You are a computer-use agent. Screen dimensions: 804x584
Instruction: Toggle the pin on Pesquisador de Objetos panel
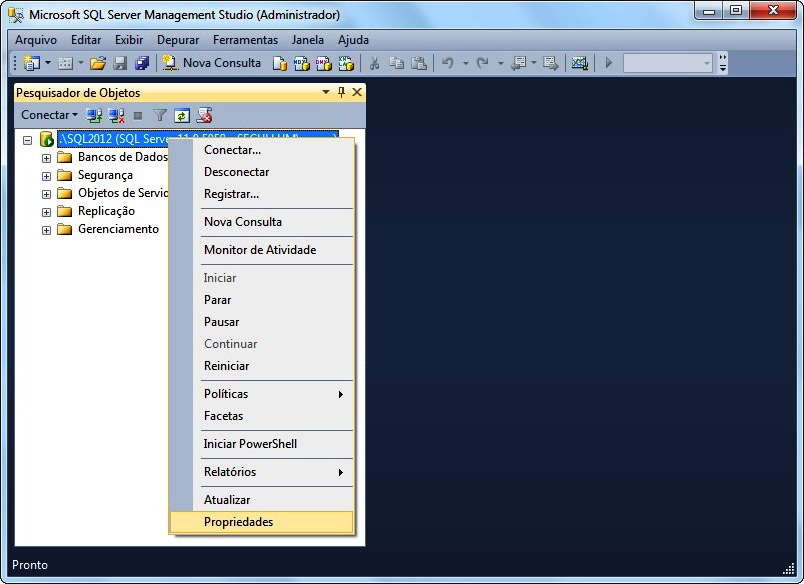[341, 92]
